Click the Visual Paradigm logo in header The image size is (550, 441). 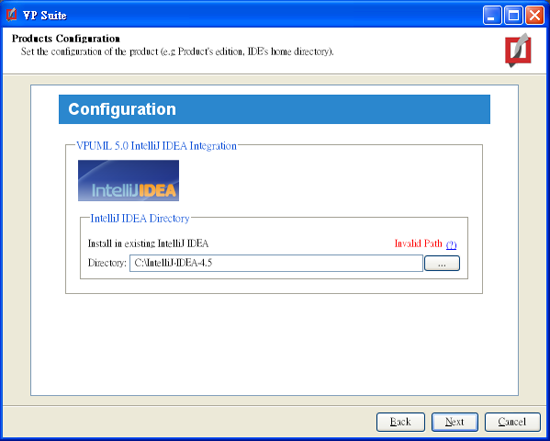click(x=518, y=50)
